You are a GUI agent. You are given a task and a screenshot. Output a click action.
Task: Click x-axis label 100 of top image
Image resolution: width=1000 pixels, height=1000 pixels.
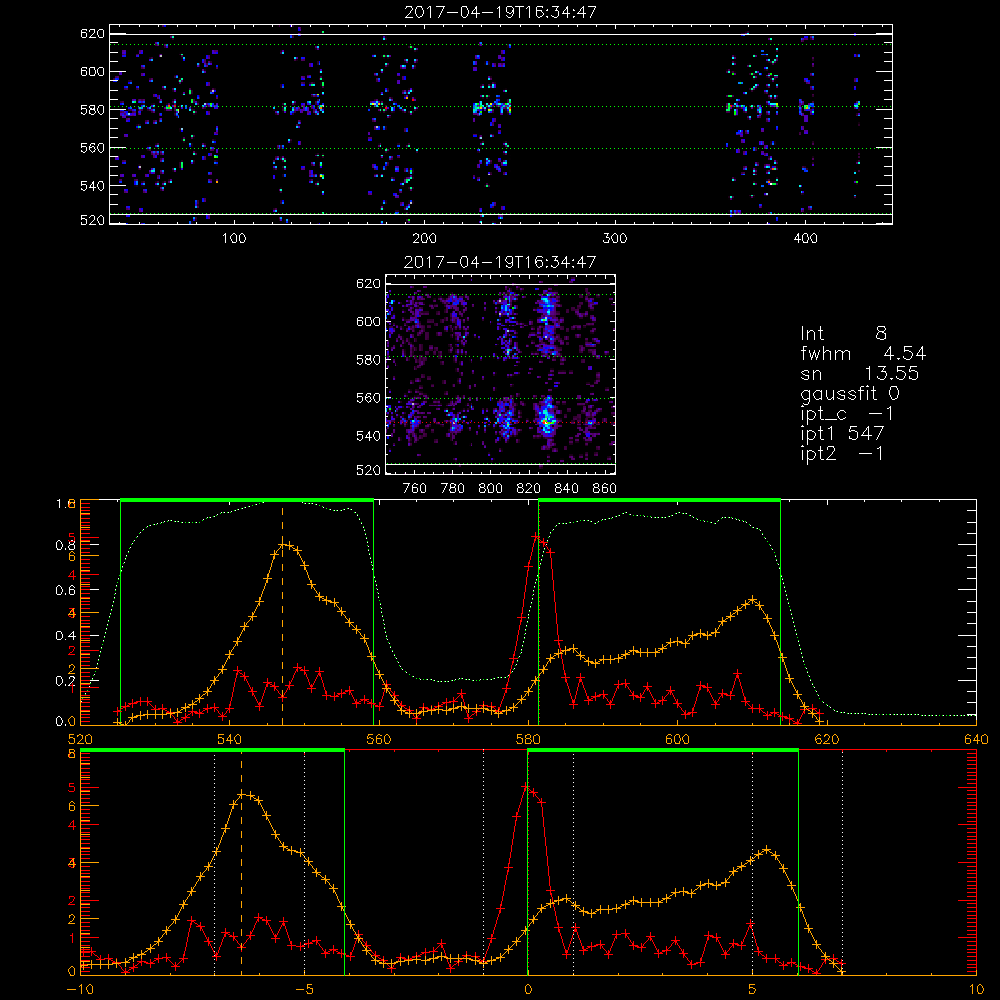234,239
